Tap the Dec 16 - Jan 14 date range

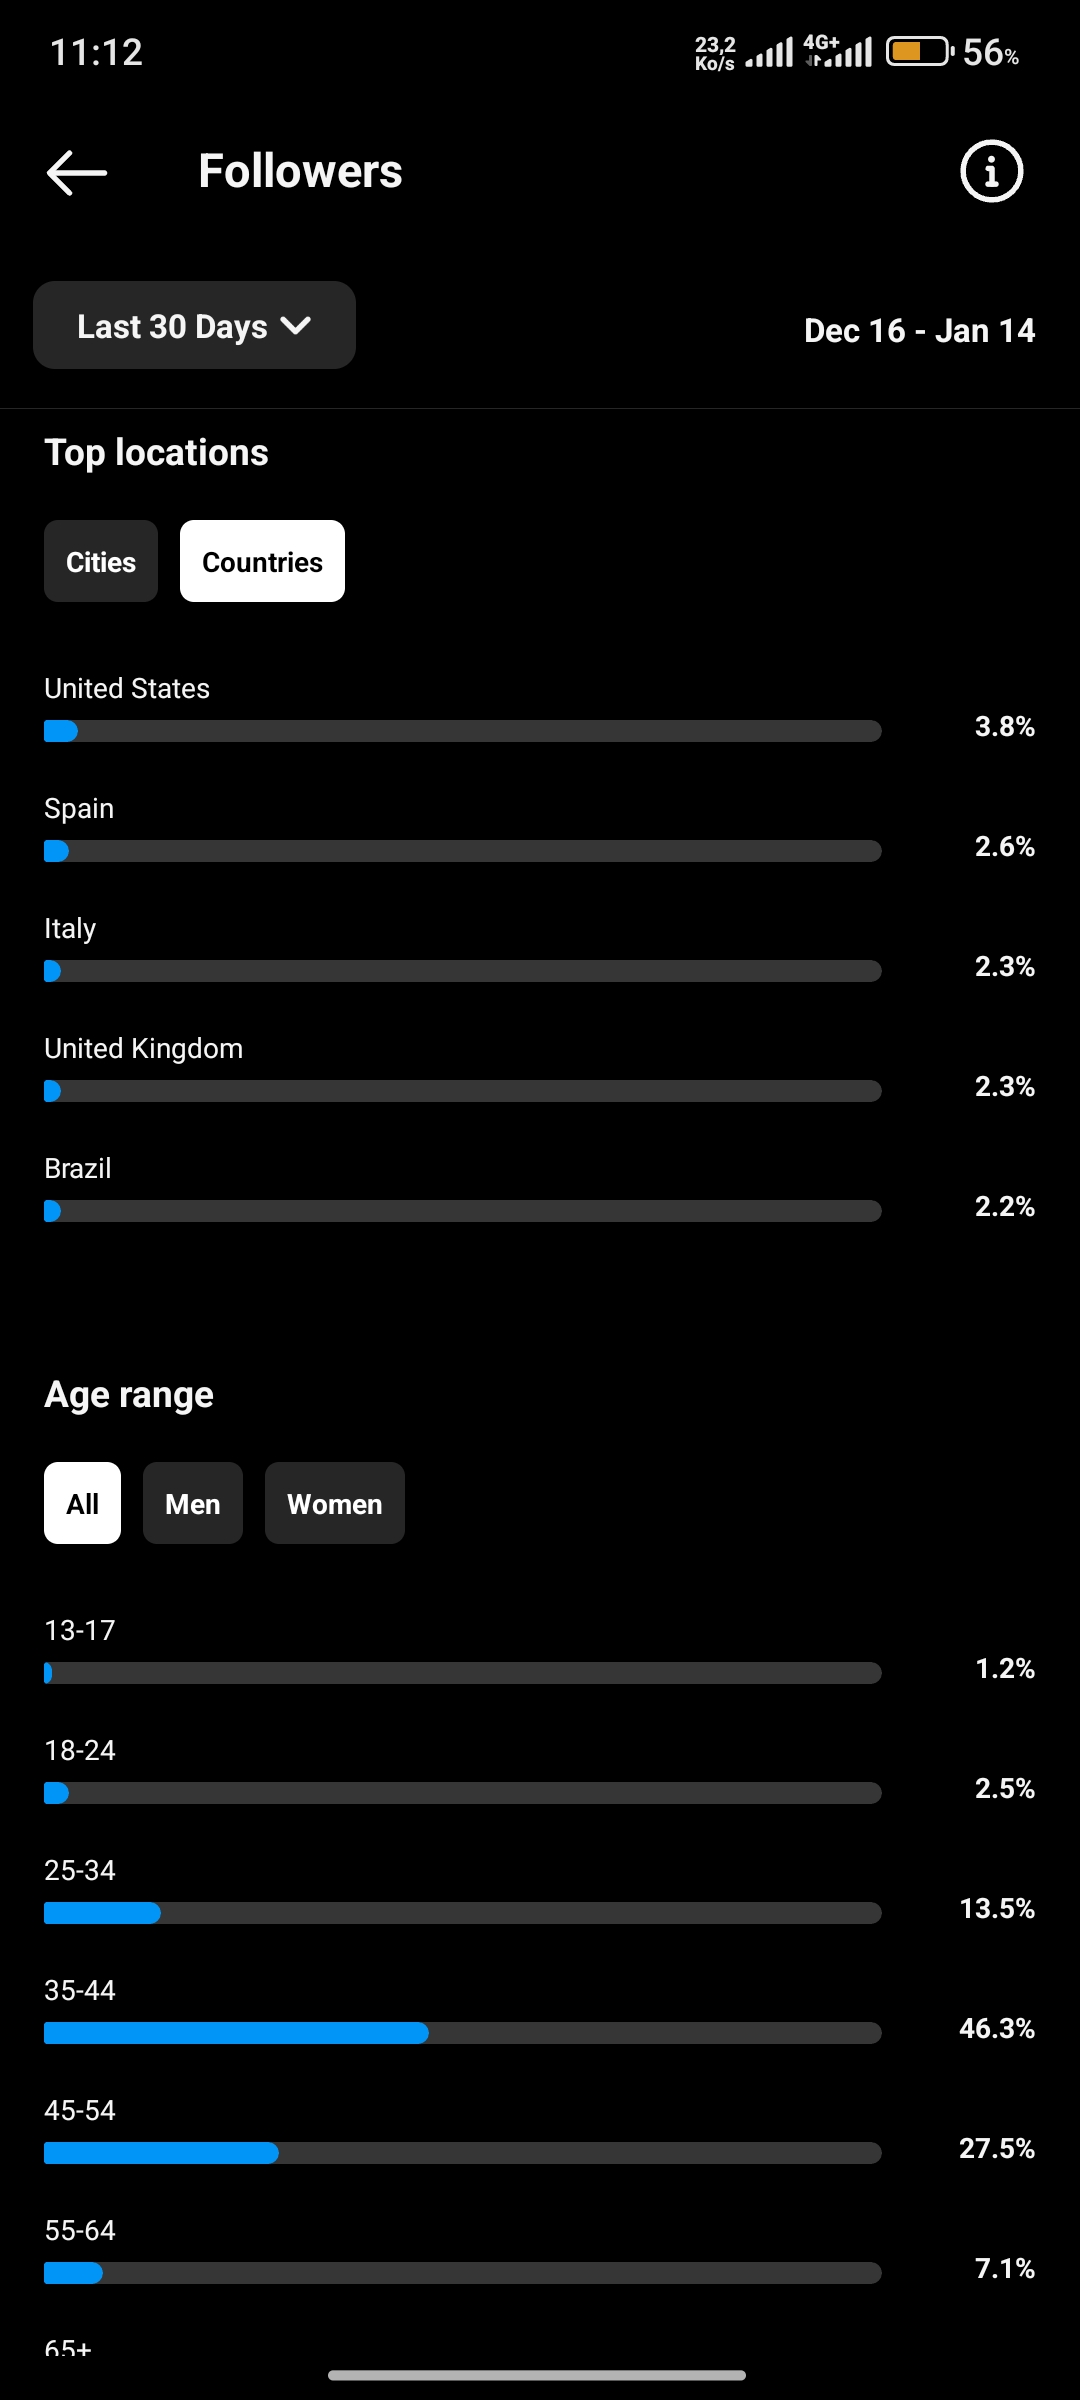pyautogui.click(x=919, y=330)
